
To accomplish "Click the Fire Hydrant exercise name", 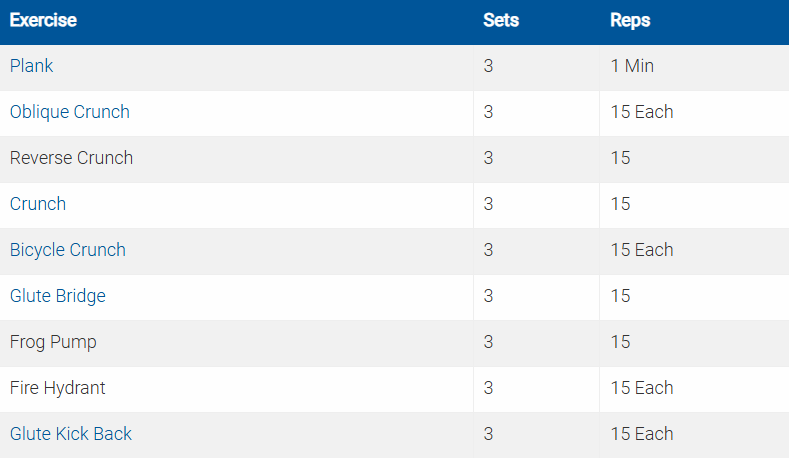I will 57,388.
